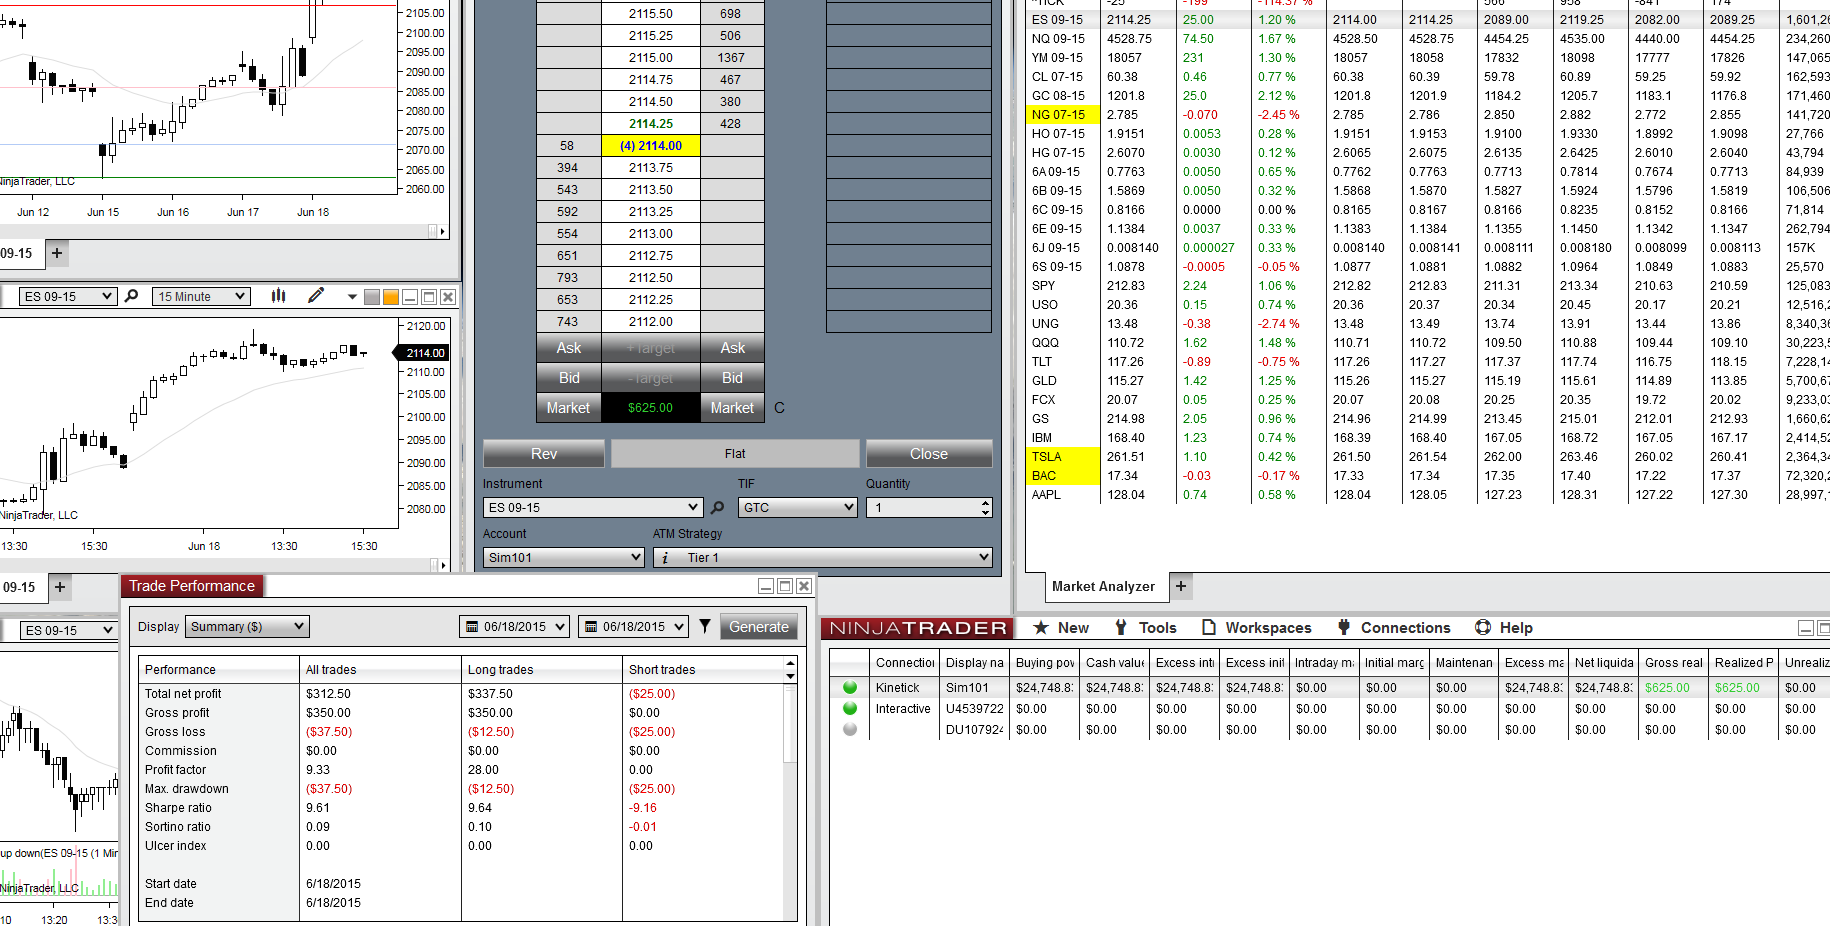1830x926 pixels.
Task: Click the gray link color square in chart toolbar
Action: [372, 297]
